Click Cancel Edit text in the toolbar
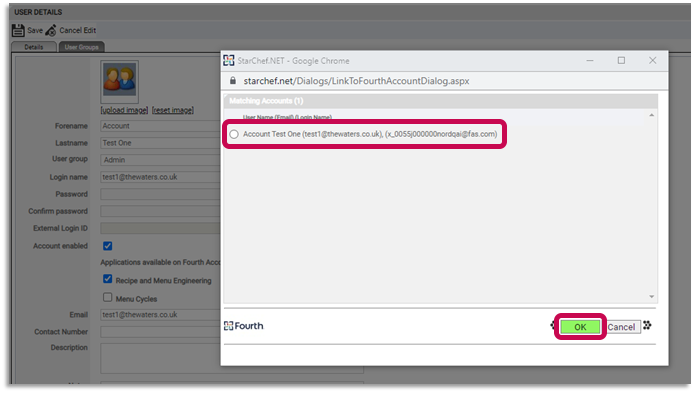Image resolution: width=694 pixels, height=393 pixels. click(77, 31)
